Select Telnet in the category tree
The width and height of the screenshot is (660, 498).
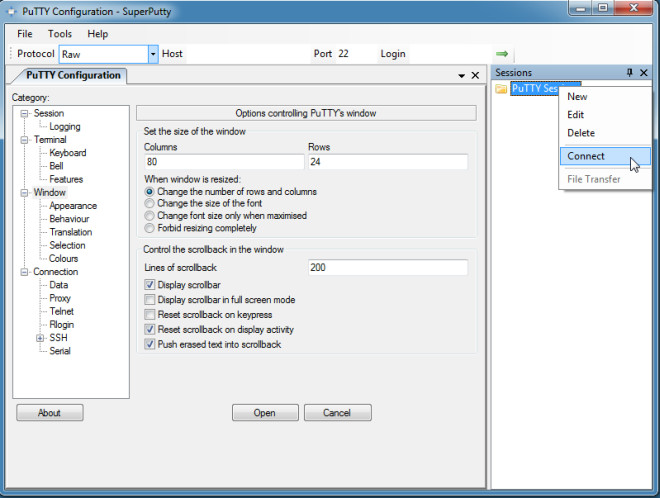[61, 312]
